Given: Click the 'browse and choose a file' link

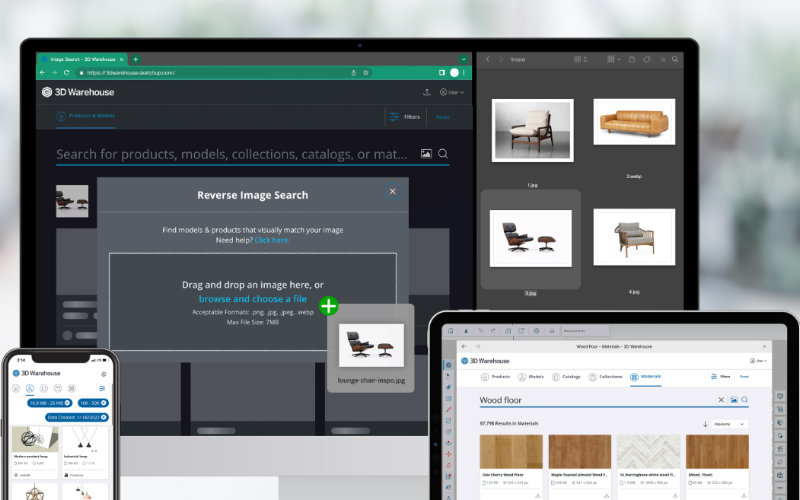Looking at the screenshot, I should pos(252,299).
